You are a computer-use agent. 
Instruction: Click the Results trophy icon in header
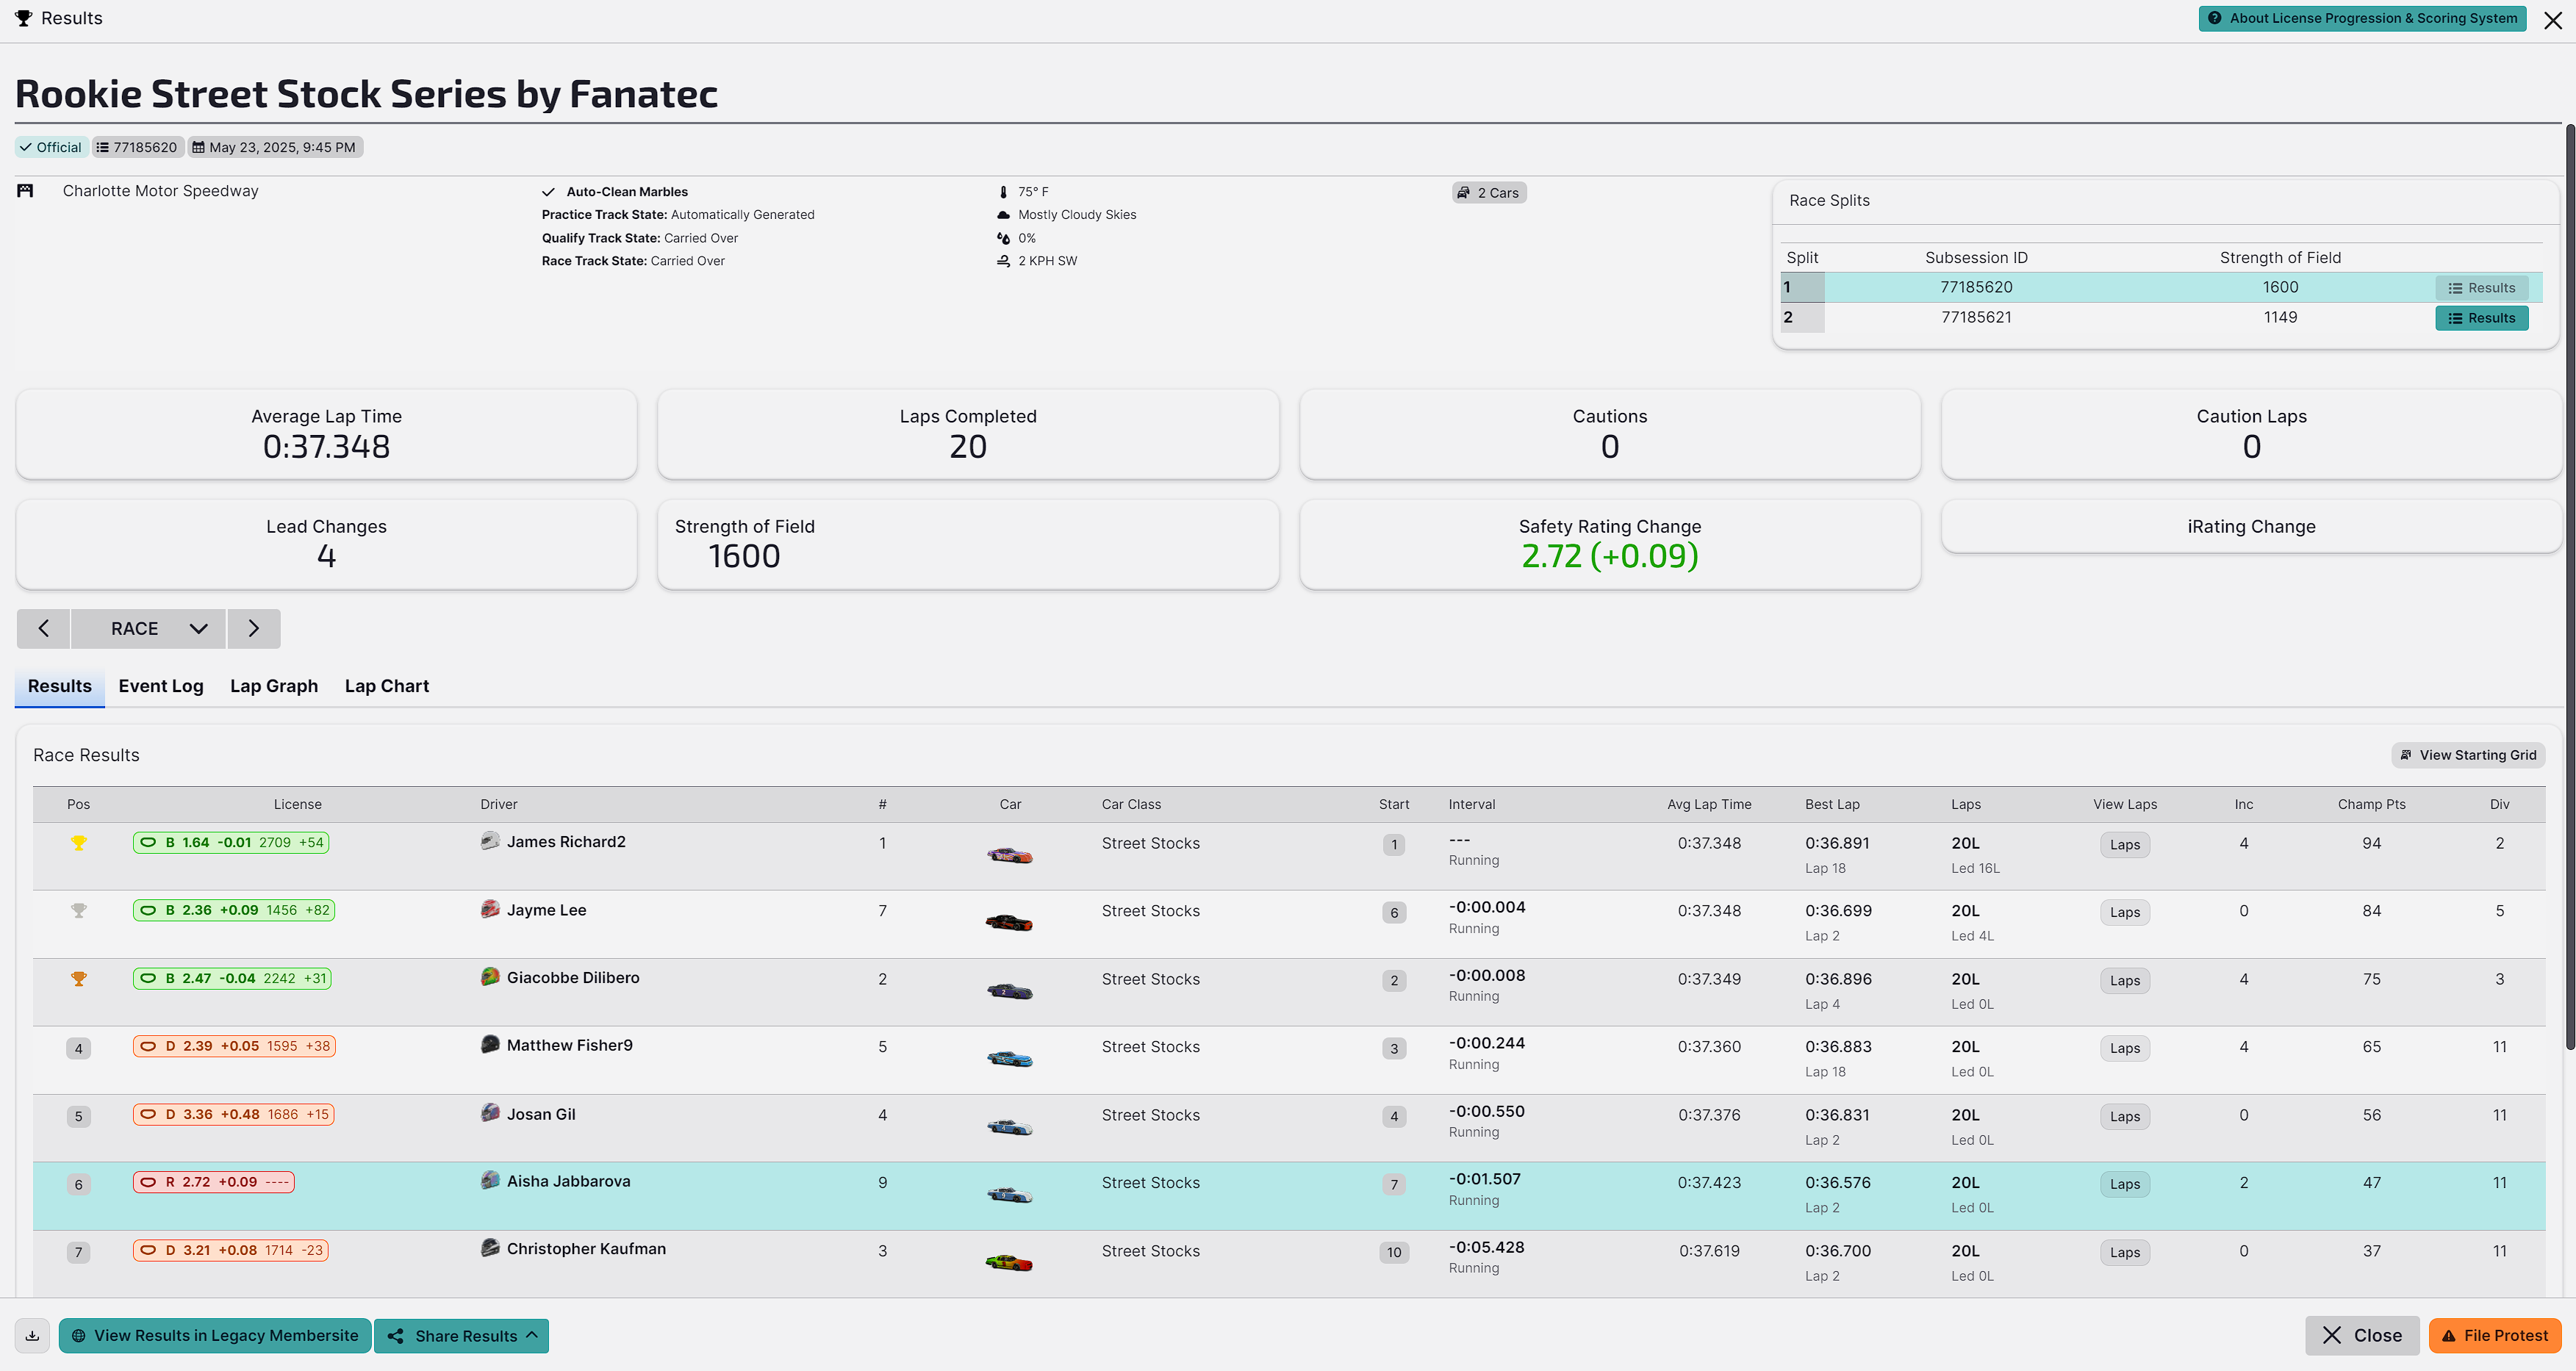24,18
